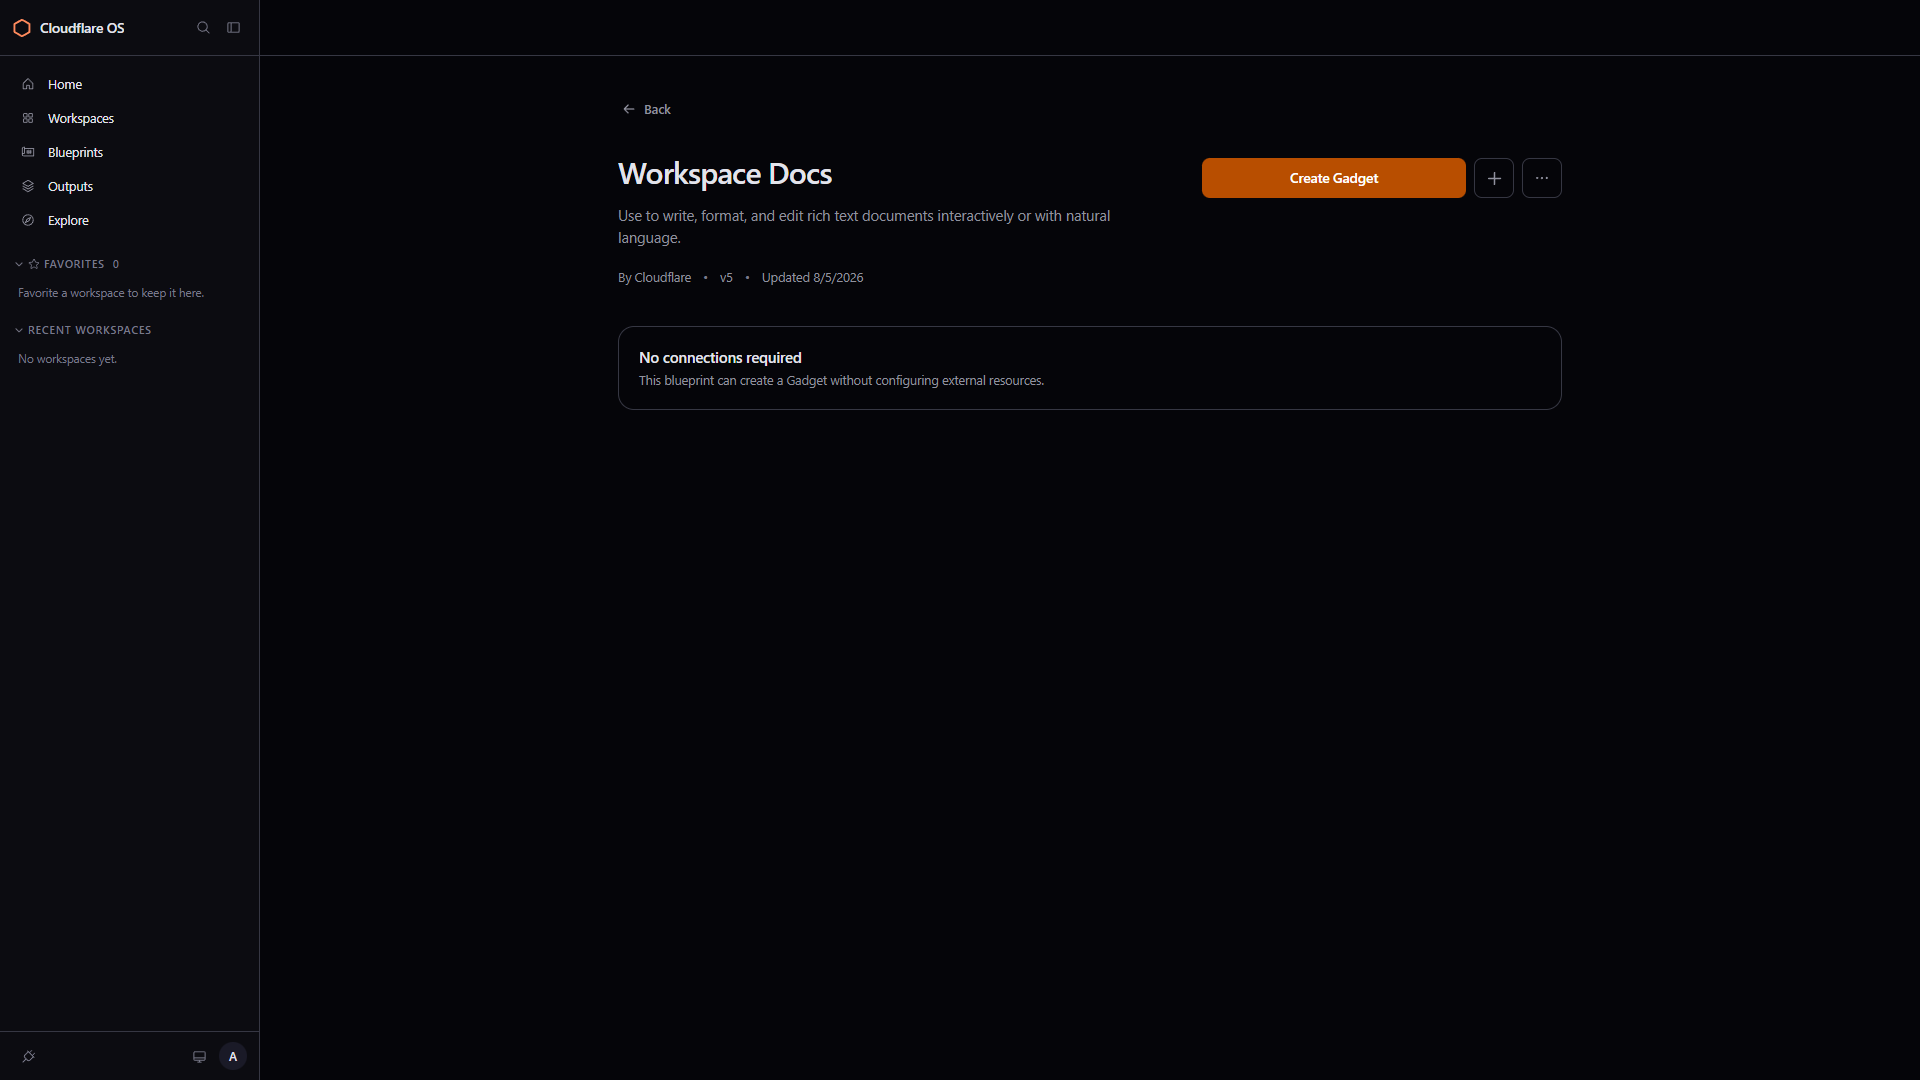Click the Blueprints icon

[28, 152]
